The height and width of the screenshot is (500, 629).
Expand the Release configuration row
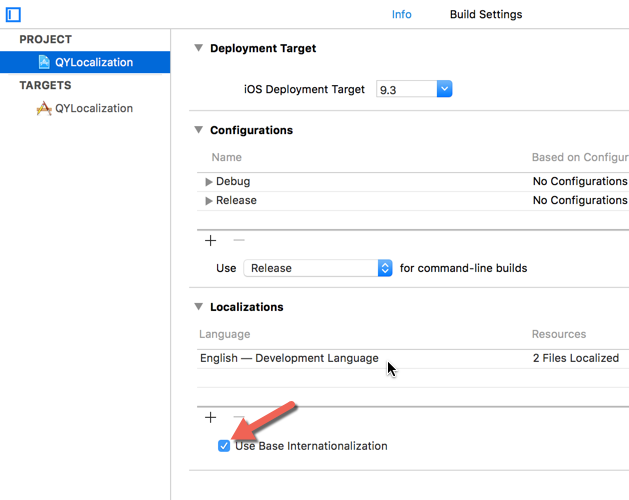tap(209, 201)
